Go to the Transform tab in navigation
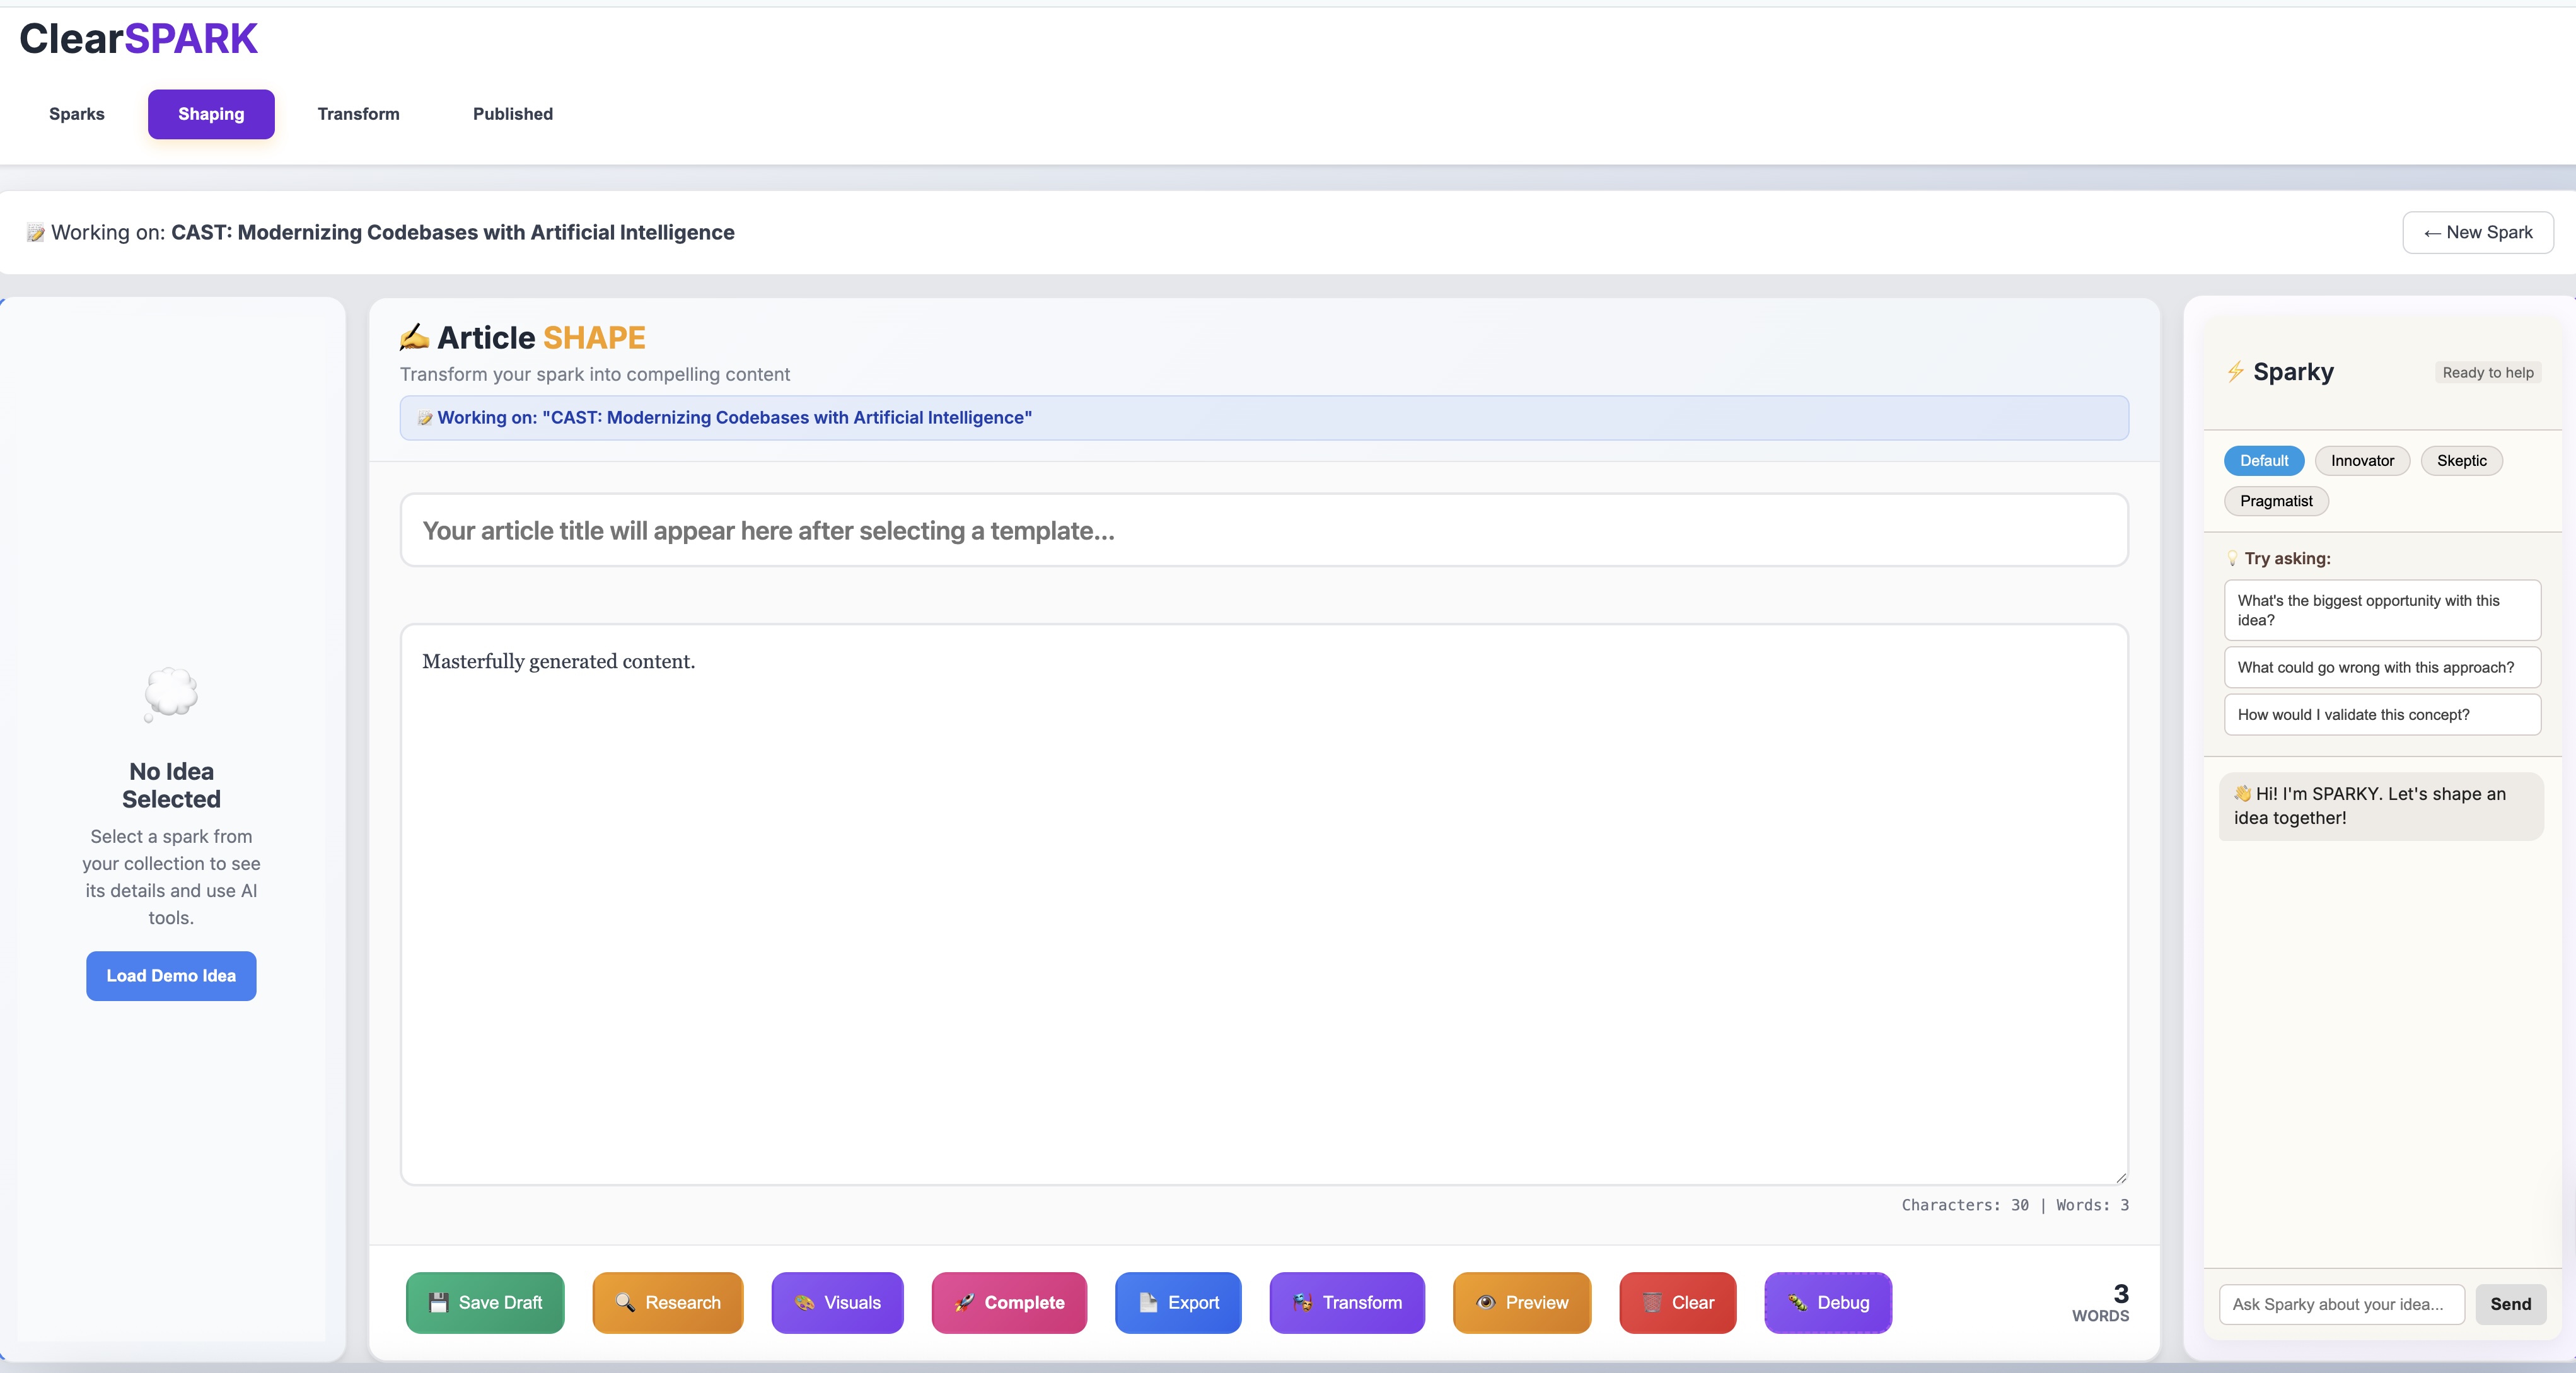Screen dimensions: 2576x1373 (x=358, y=114)
